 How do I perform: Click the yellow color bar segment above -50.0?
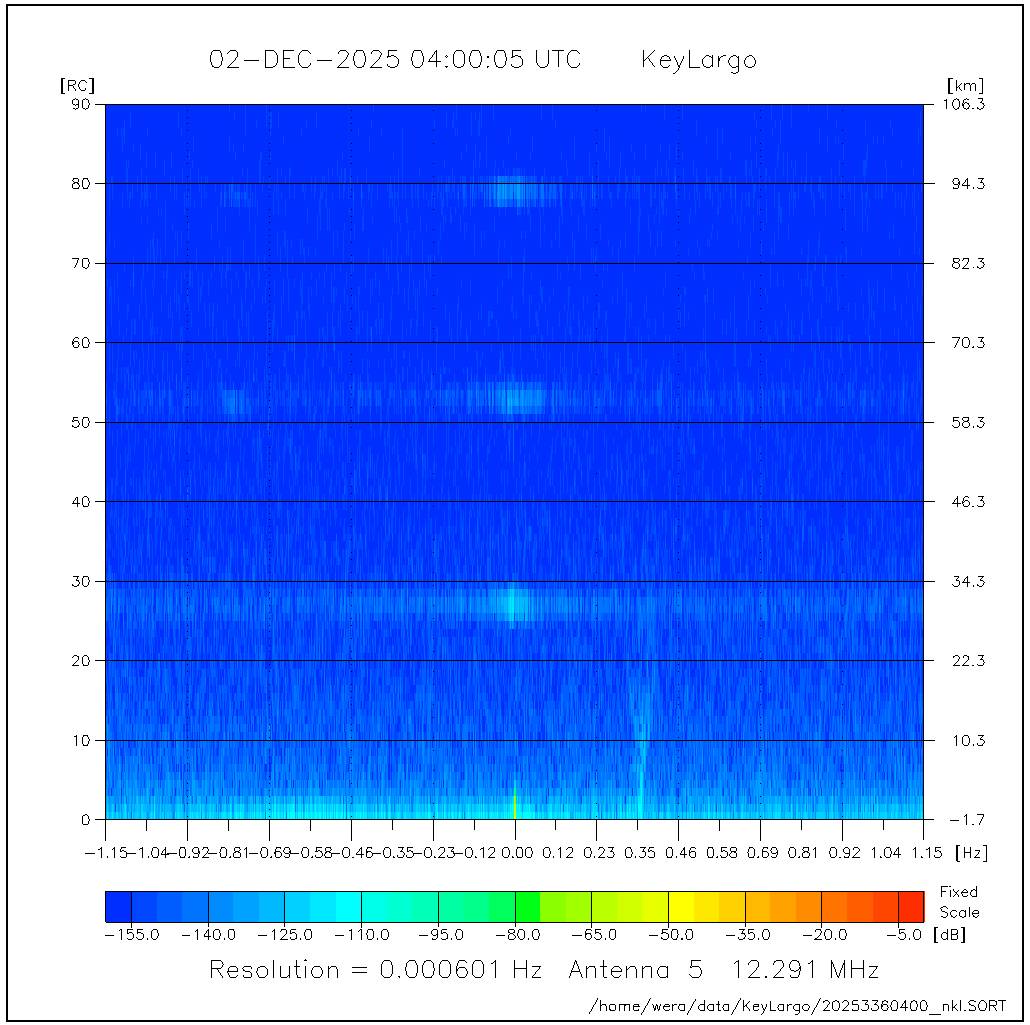click(681, 906)
